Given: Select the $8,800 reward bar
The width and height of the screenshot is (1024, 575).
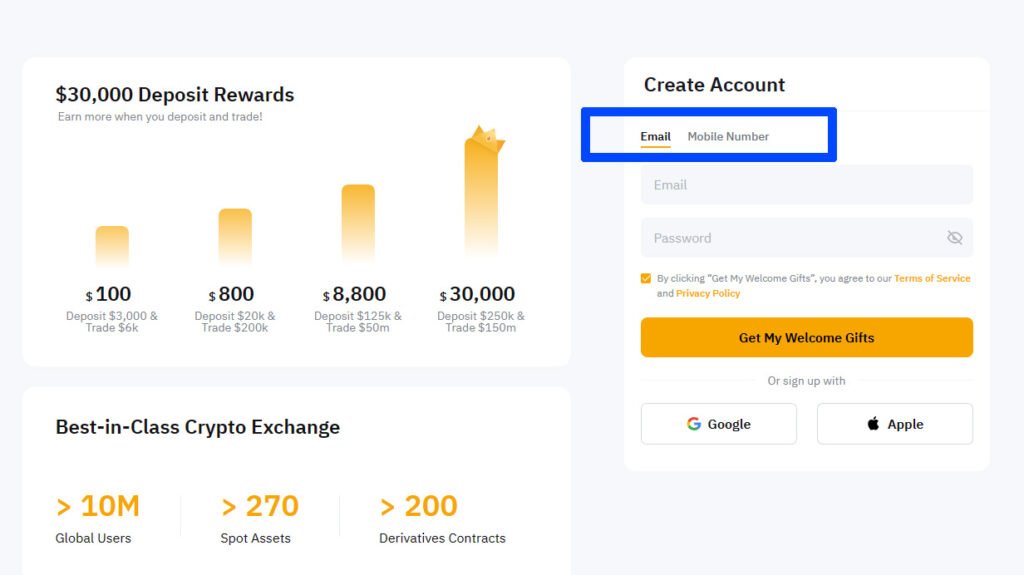Looking at the screenshot, I should pyautogui.click(x=358, y=223).
